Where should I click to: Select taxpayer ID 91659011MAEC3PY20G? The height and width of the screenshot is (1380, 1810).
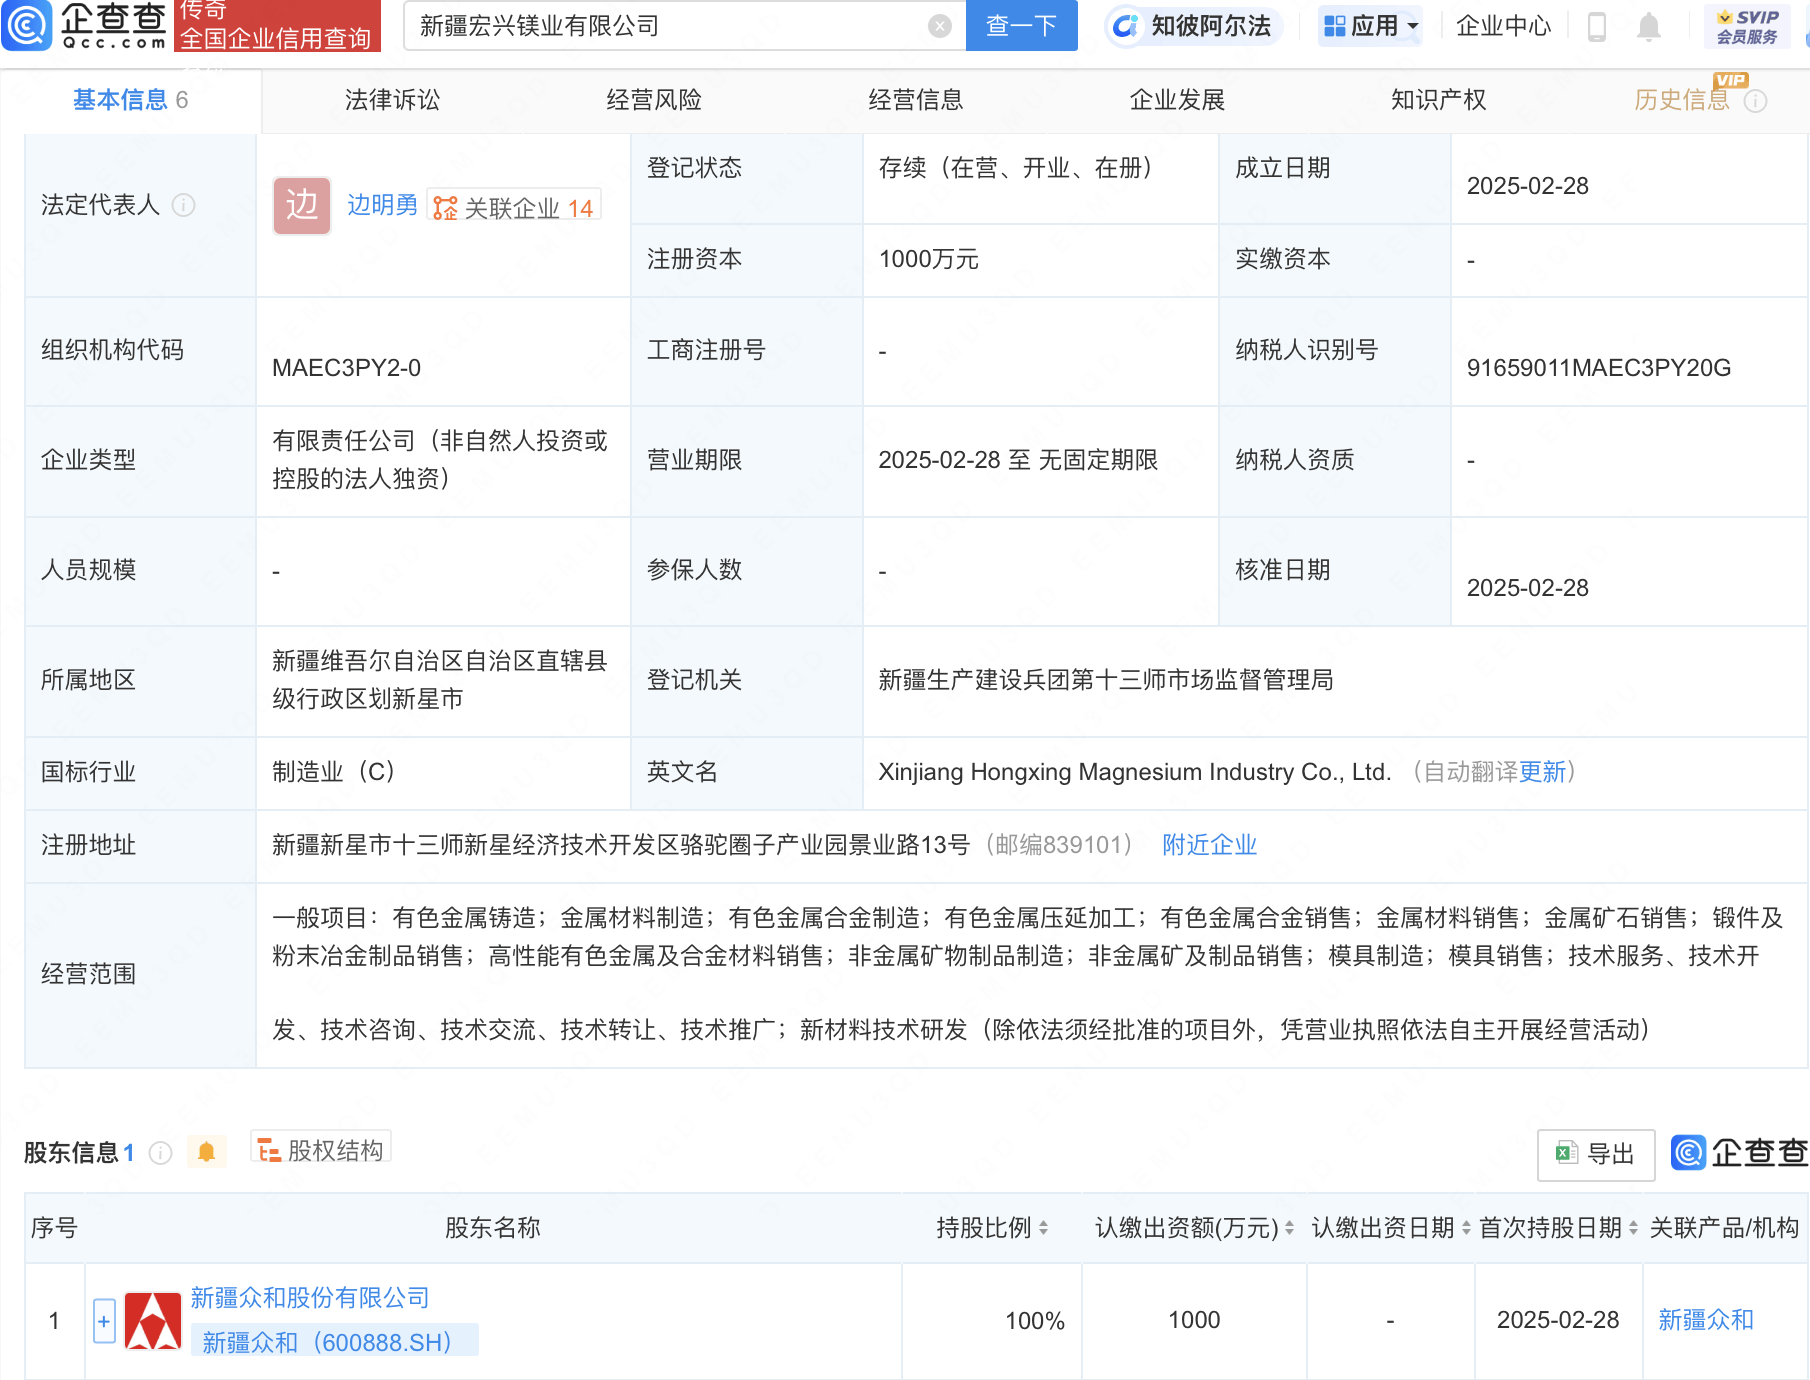click(1598, 368)
